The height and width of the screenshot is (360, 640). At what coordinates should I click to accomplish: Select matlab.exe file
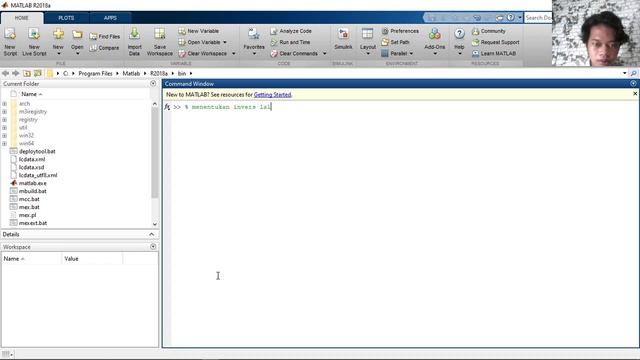(x=32, y=183)
